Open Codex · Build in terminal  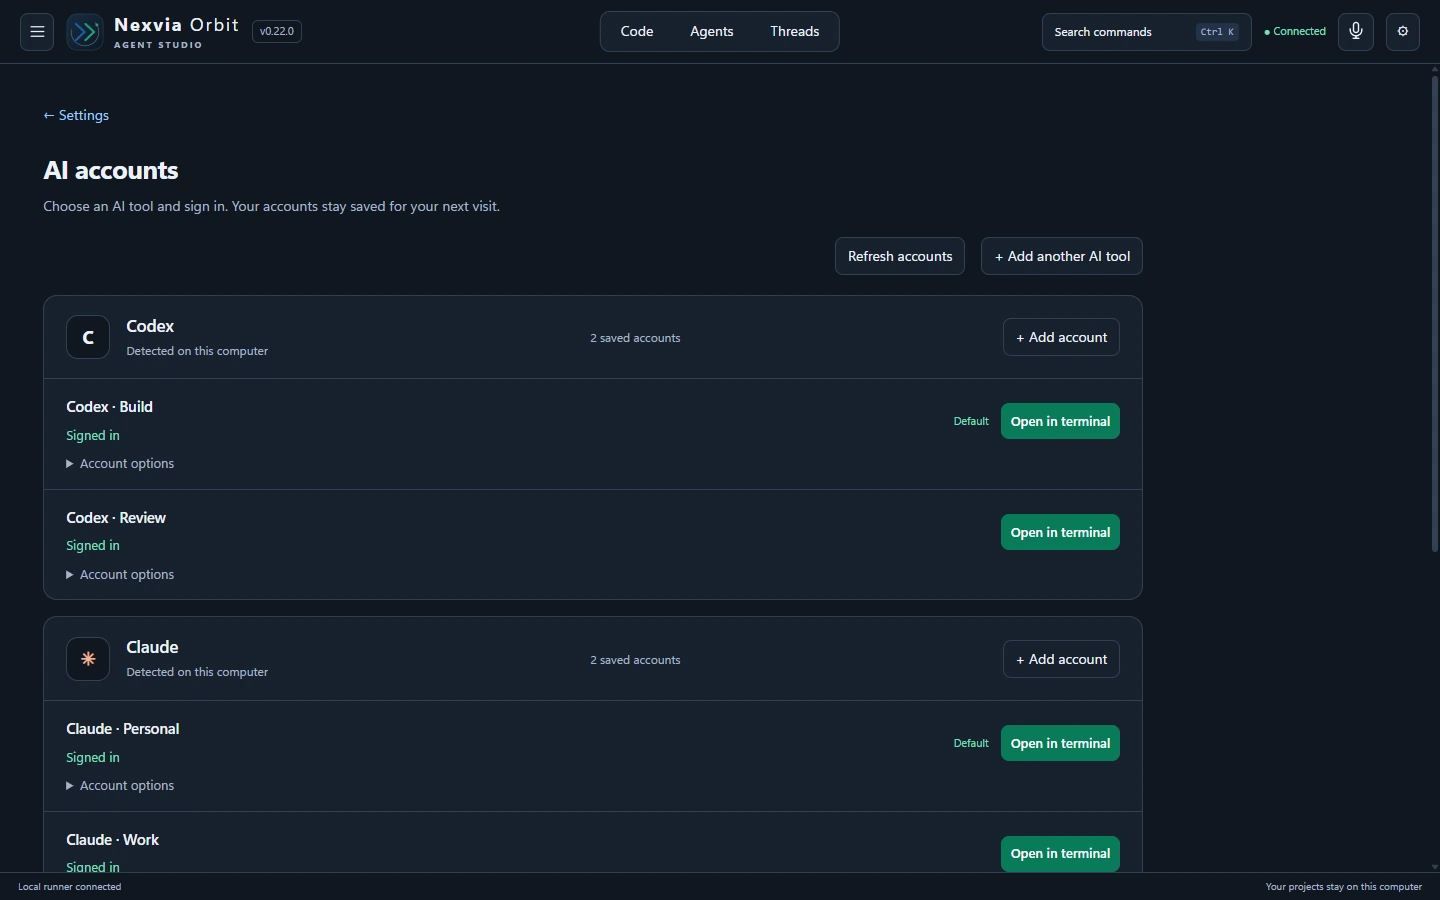click(x=1060, y=421)
